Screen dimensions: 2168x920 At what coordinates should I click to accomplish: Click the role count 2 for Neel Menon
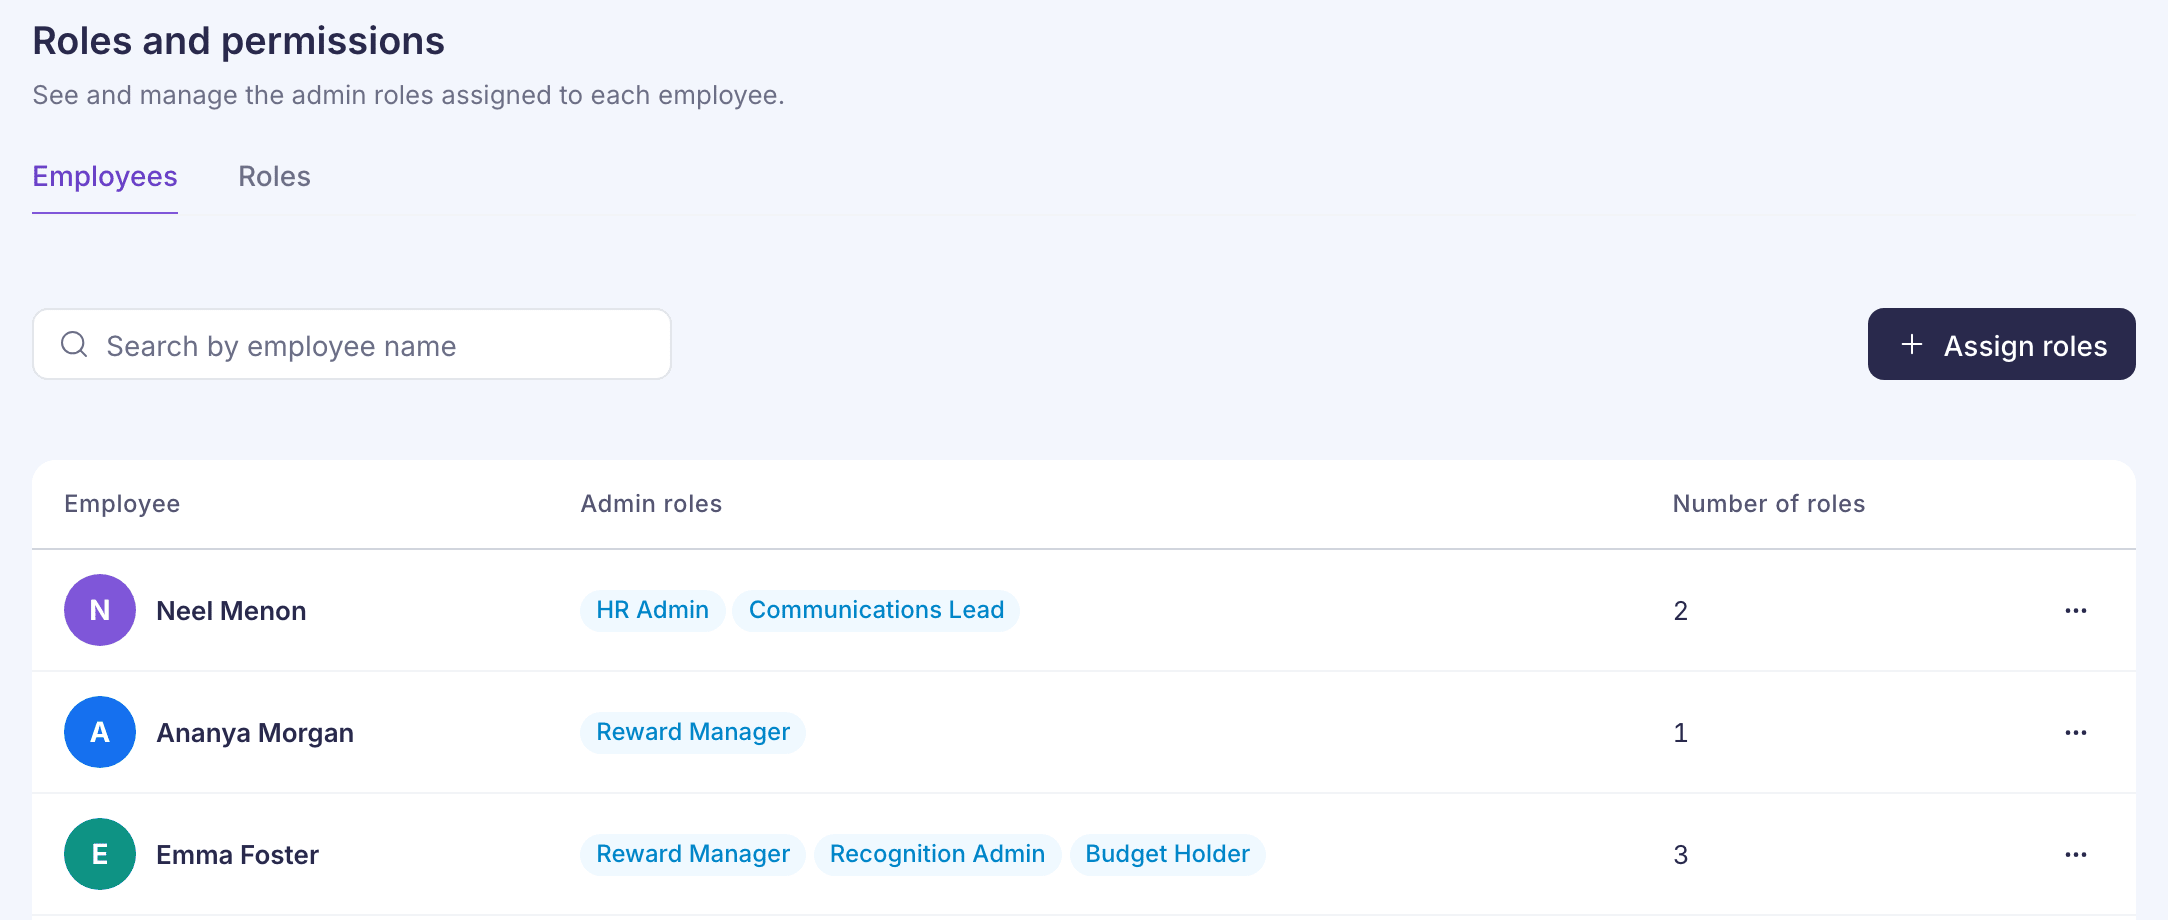click(1681, 611)
